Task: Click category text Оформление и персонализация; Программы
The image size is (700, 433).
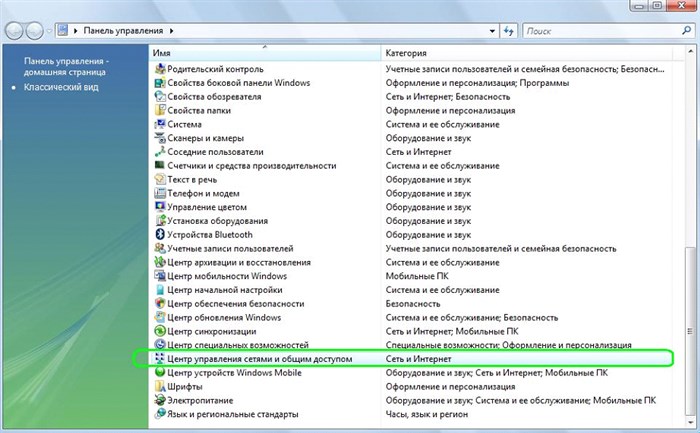Action: click(477, 83)
